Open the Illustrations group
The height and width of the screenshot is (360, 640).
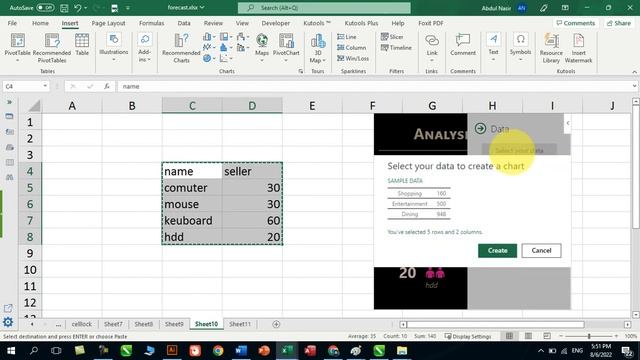[x=113, y=47]
